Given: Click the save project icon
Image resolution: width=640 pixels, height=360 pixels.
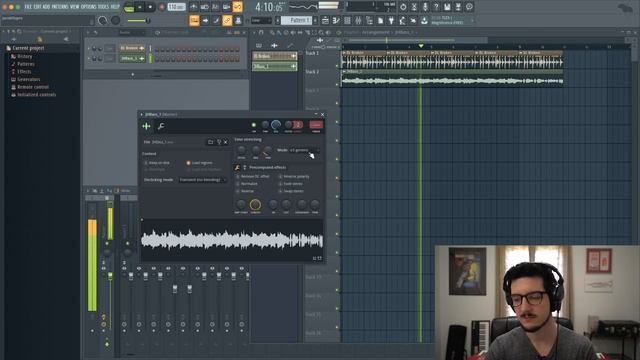Looking at the screenshot, I should point(447,7).
